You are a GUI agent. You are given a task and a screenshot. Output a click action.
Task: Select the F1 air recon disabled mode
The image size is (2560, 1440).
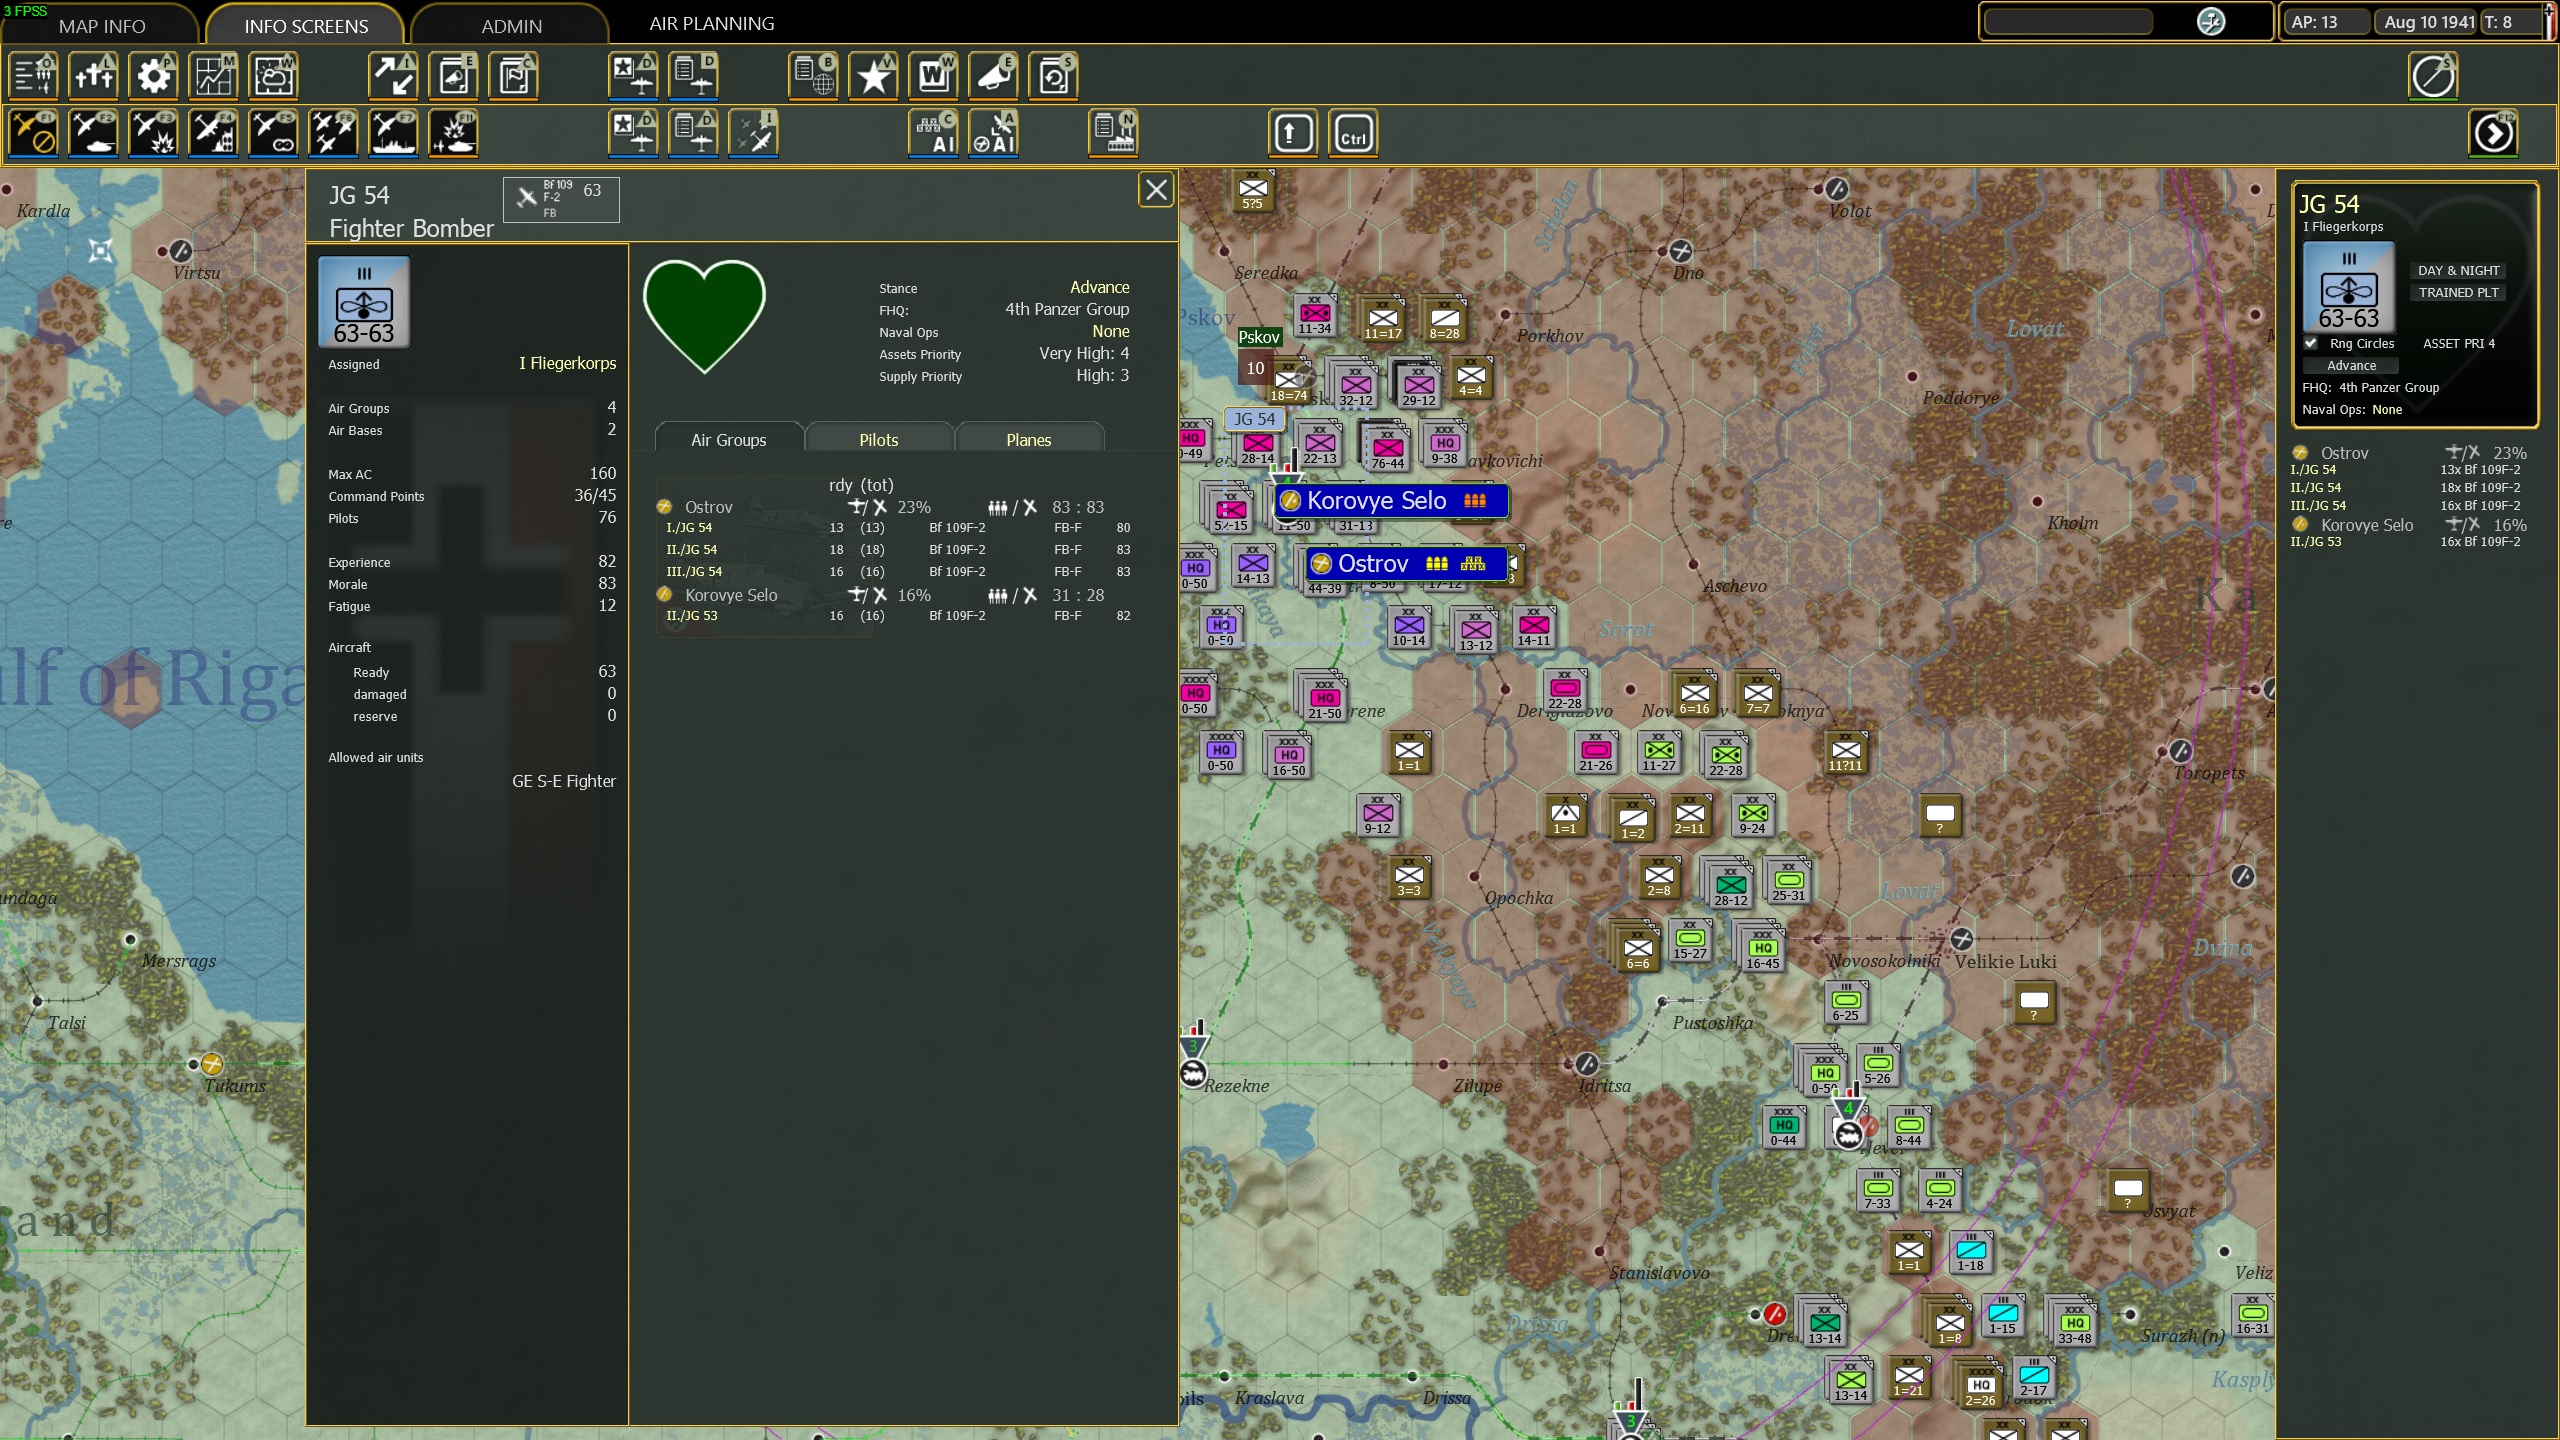34,134
